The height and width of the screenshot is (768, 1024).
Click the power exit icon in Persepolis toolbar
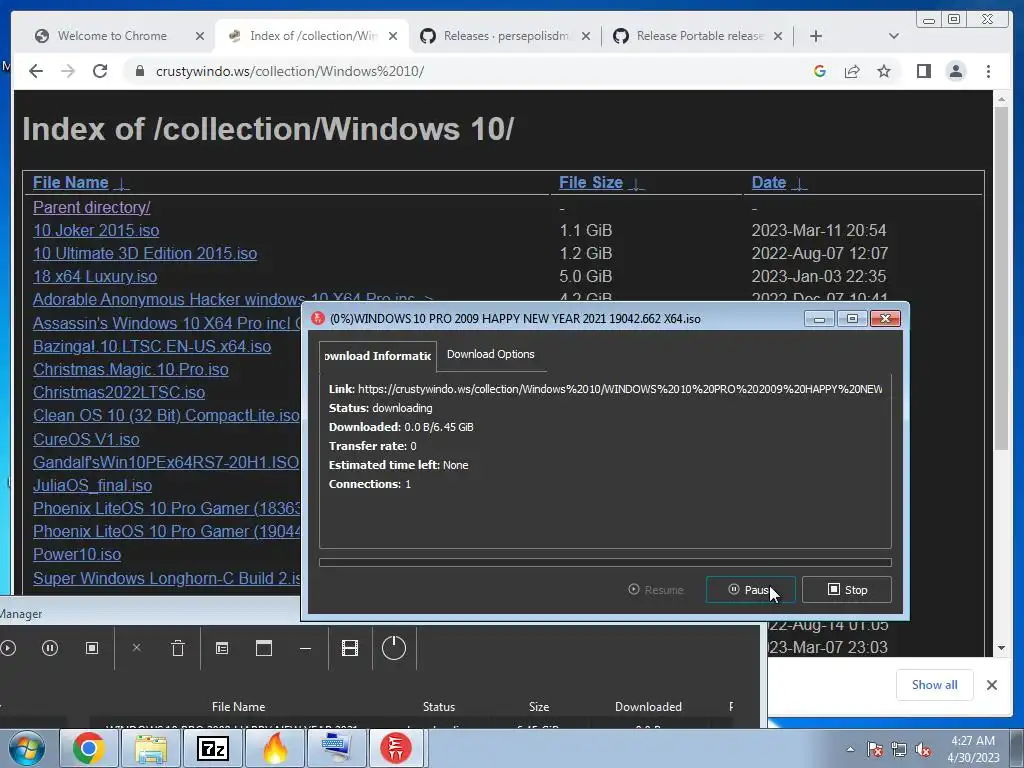pos(394,648)
